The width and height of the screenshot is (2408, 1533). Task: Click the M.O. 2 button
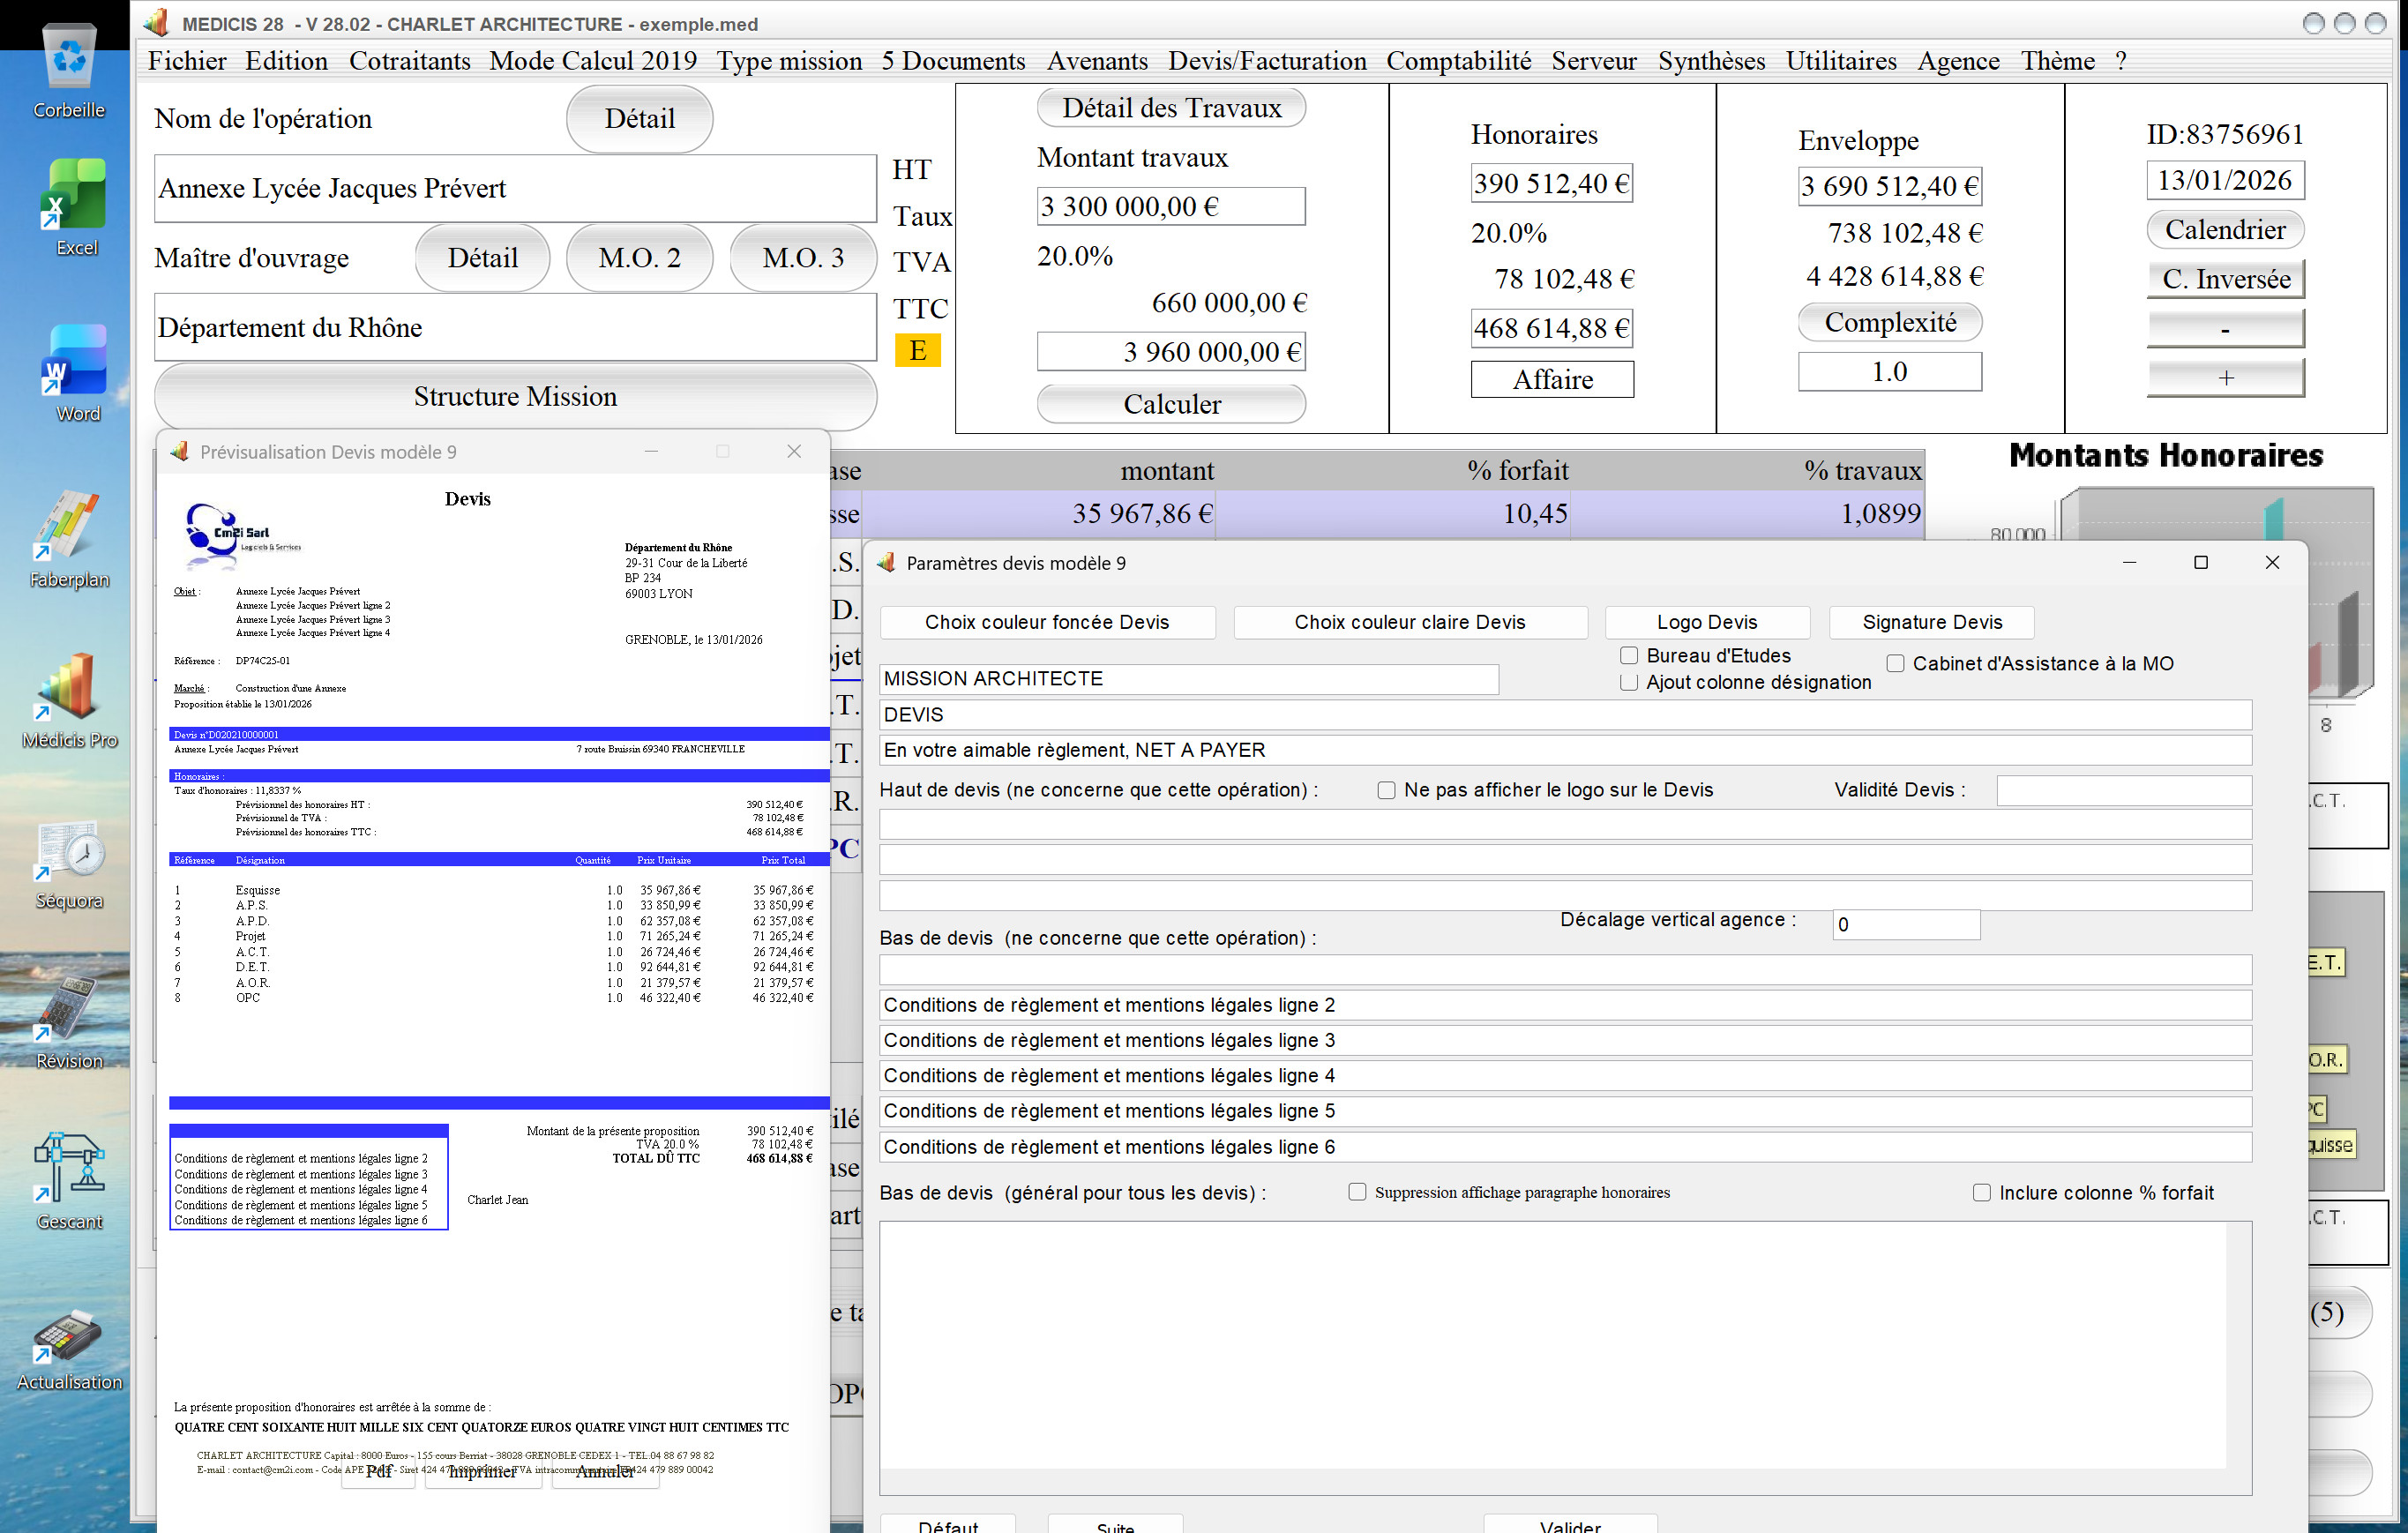(x=639, y=258)
